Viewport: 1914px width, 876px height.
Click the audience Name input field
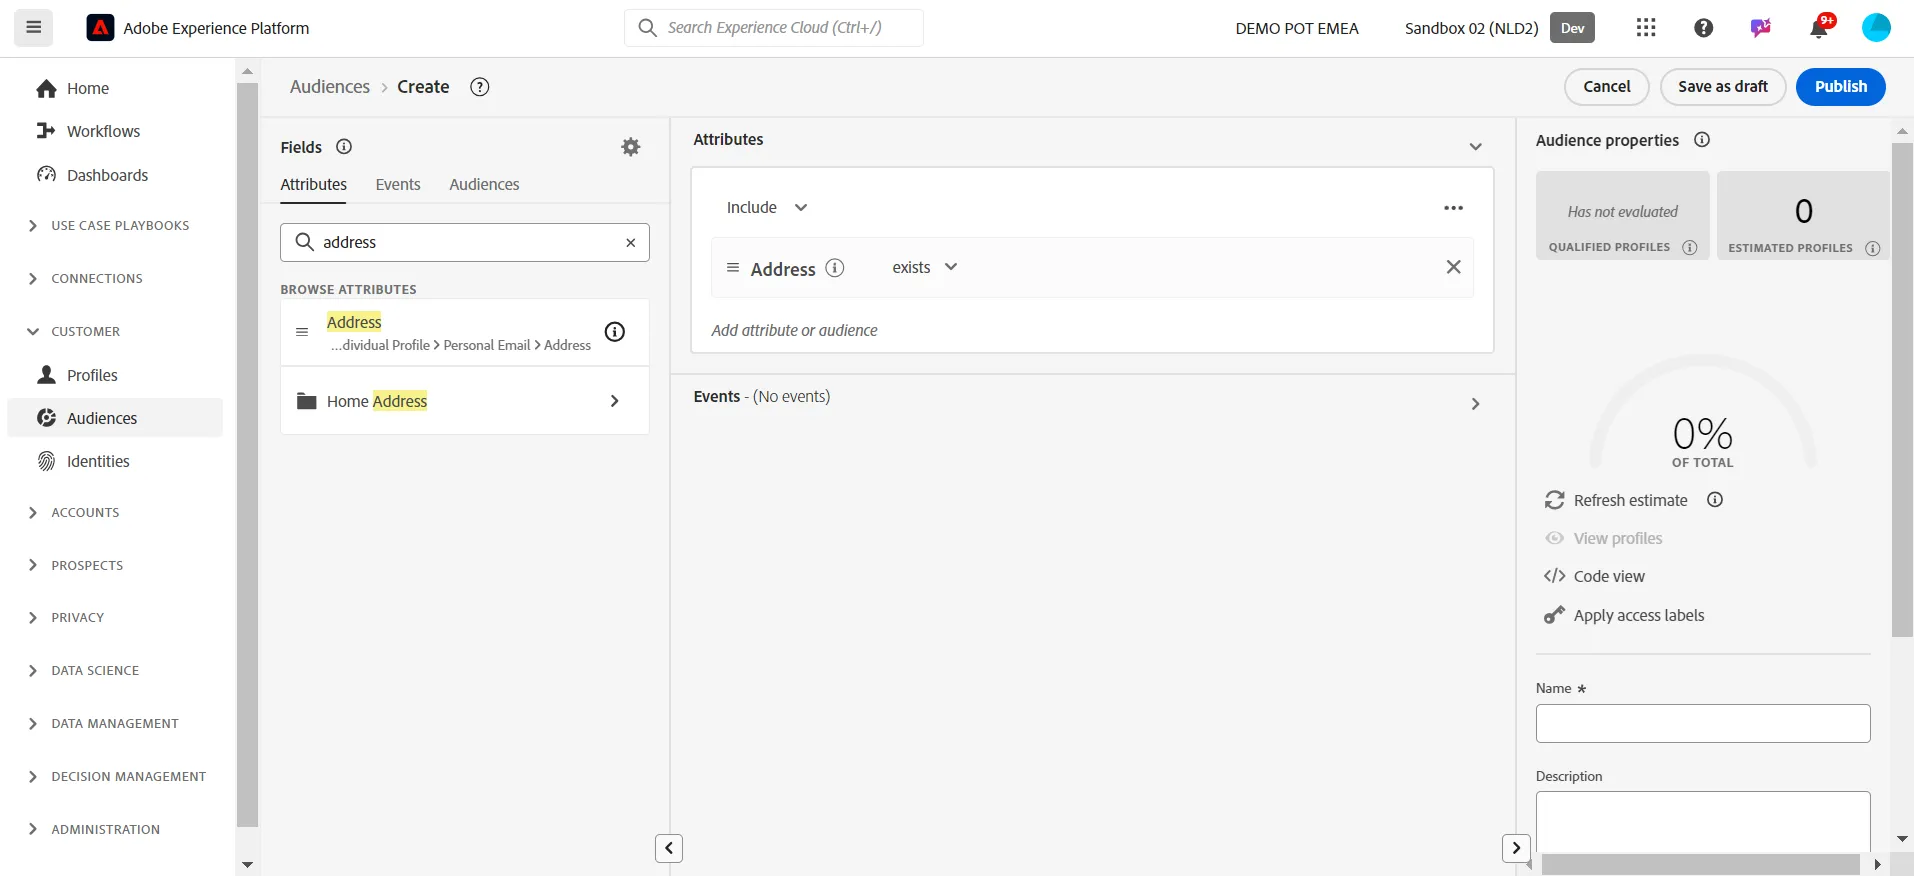pyautogui.click(x=1702, y=724)
